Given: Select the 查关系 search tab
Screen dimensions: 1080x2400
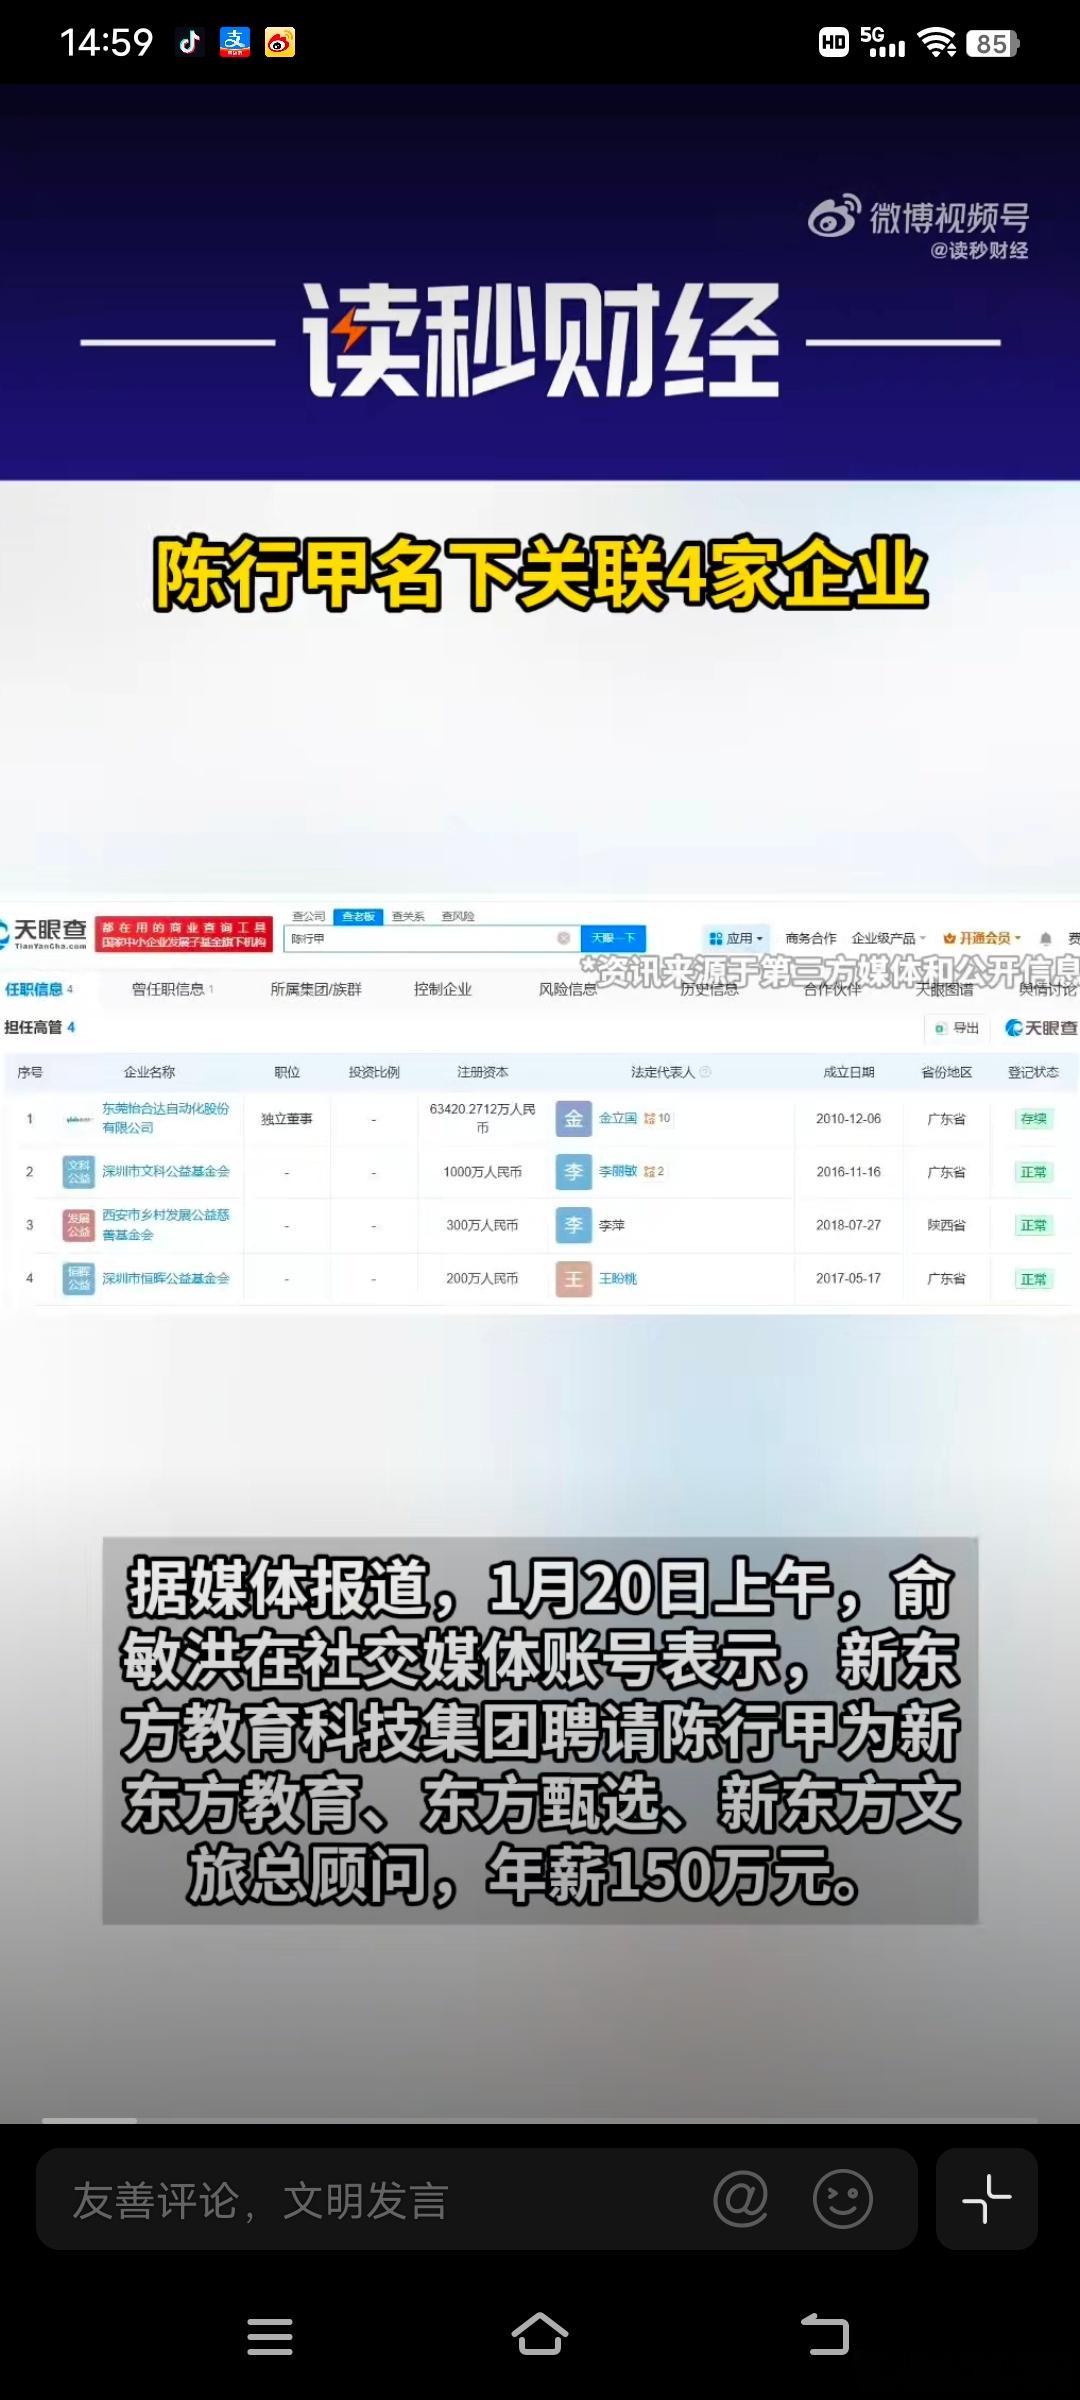Looking at the screenshot, I should pyautogui.click(x=408, y=916).
